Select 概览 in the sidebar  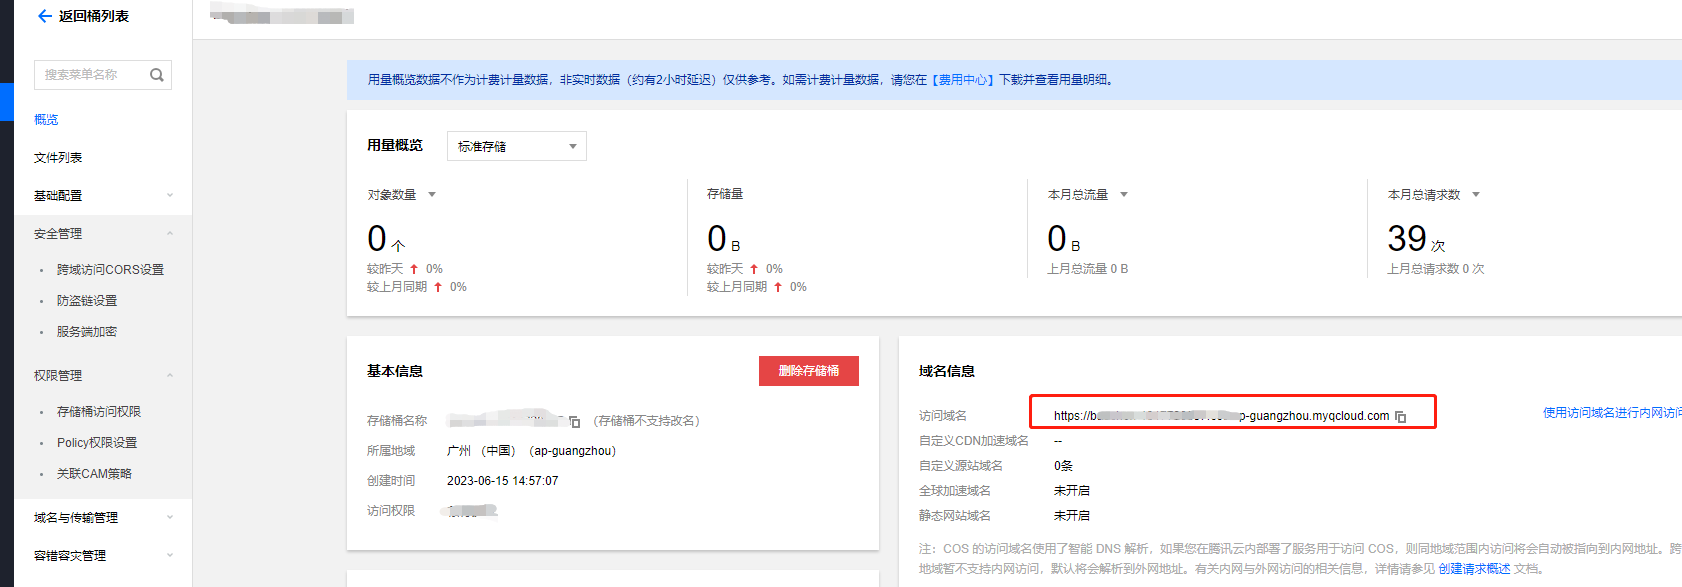pos(46,120)
